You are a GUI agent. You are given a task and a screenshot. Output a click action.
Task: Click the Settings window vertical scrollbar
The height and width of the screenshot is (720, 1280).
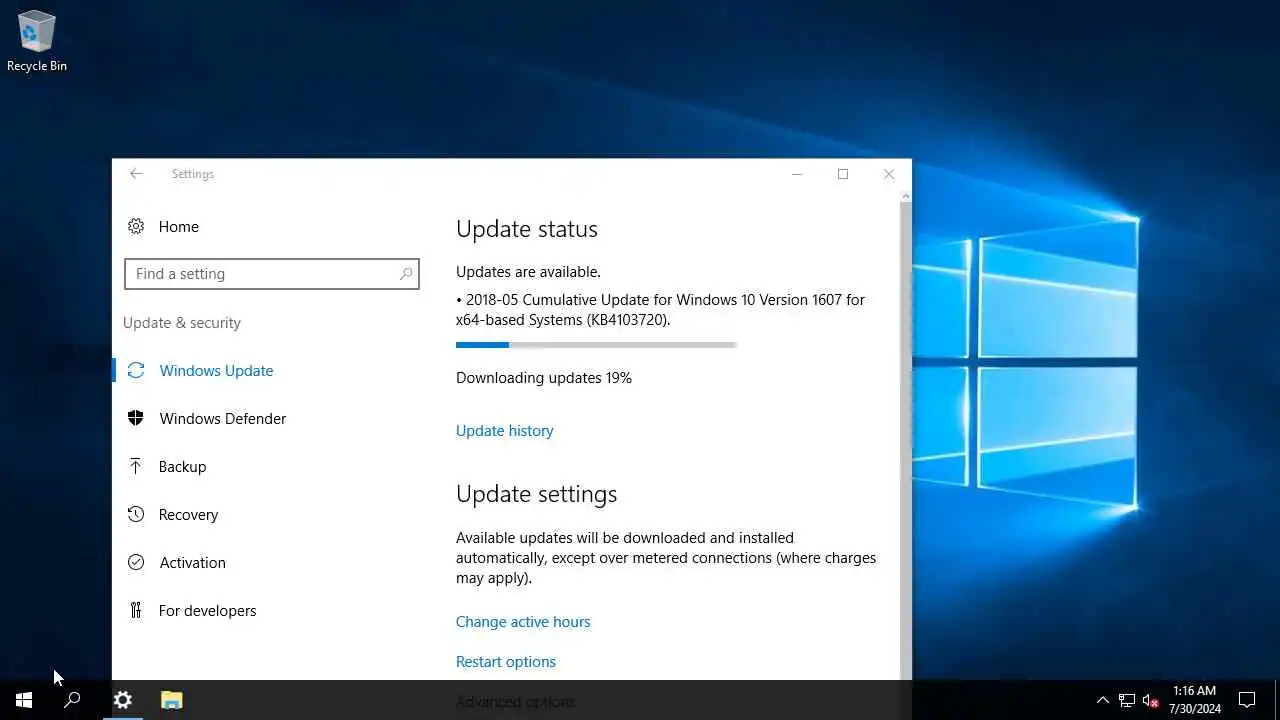[906, 435]
